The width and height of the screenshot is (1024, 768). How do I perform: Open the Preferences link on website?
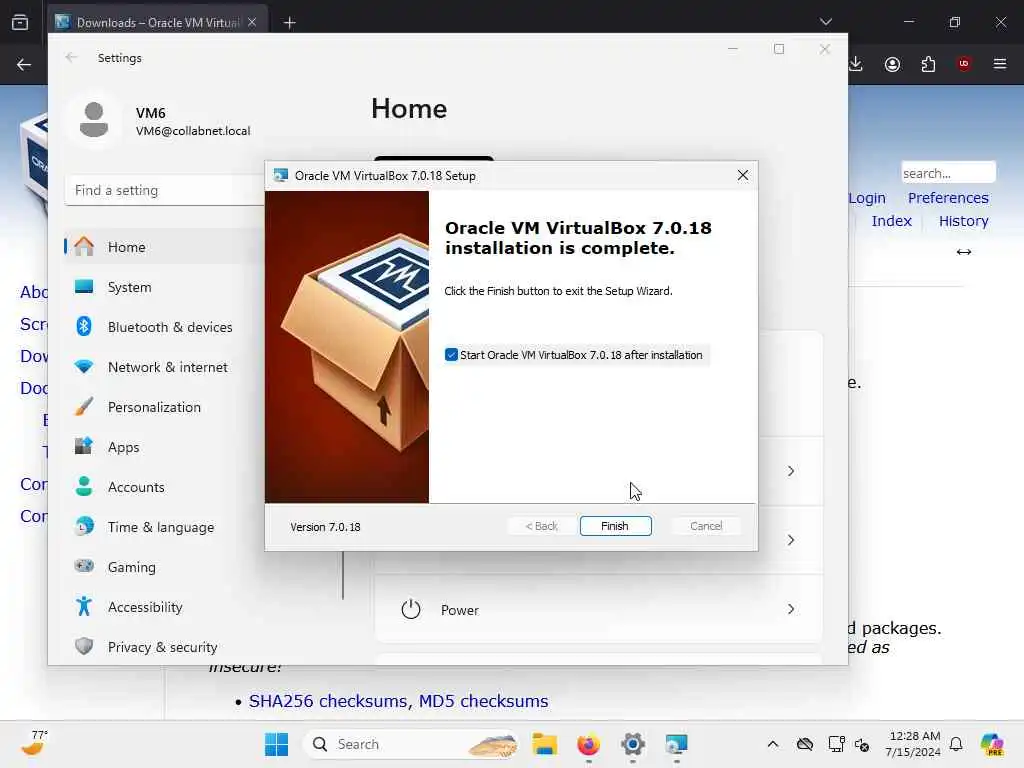tap(948, 198)
